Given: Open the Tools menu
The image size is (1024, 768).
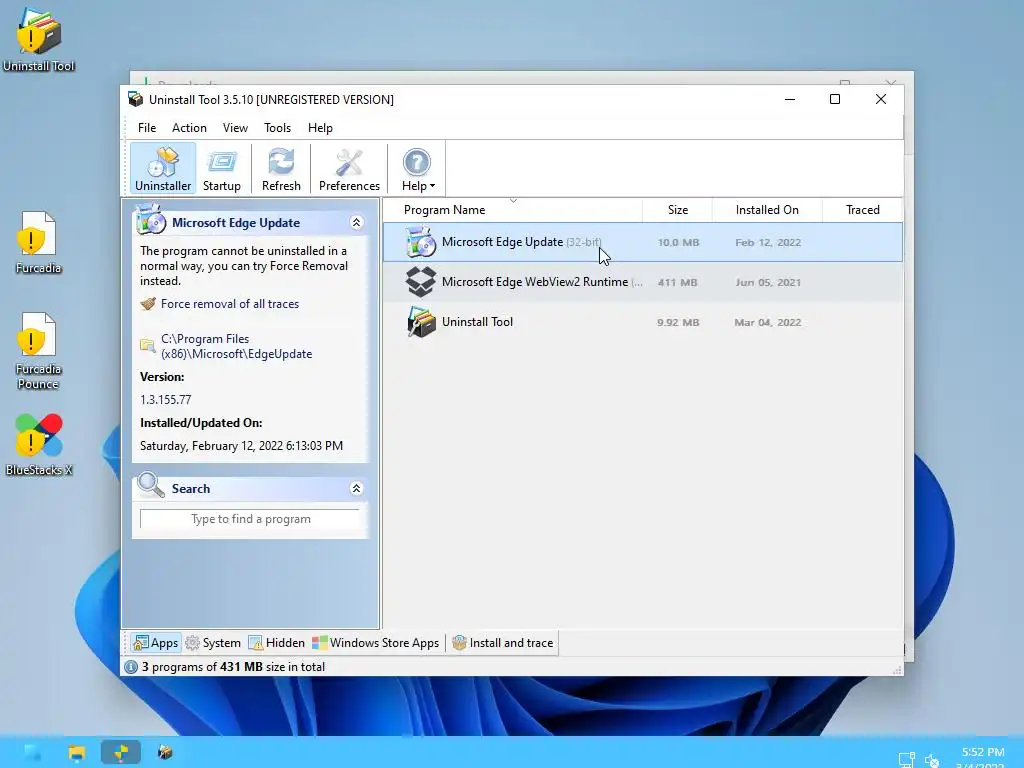Looking at the screenshot, I should [277, 128].
